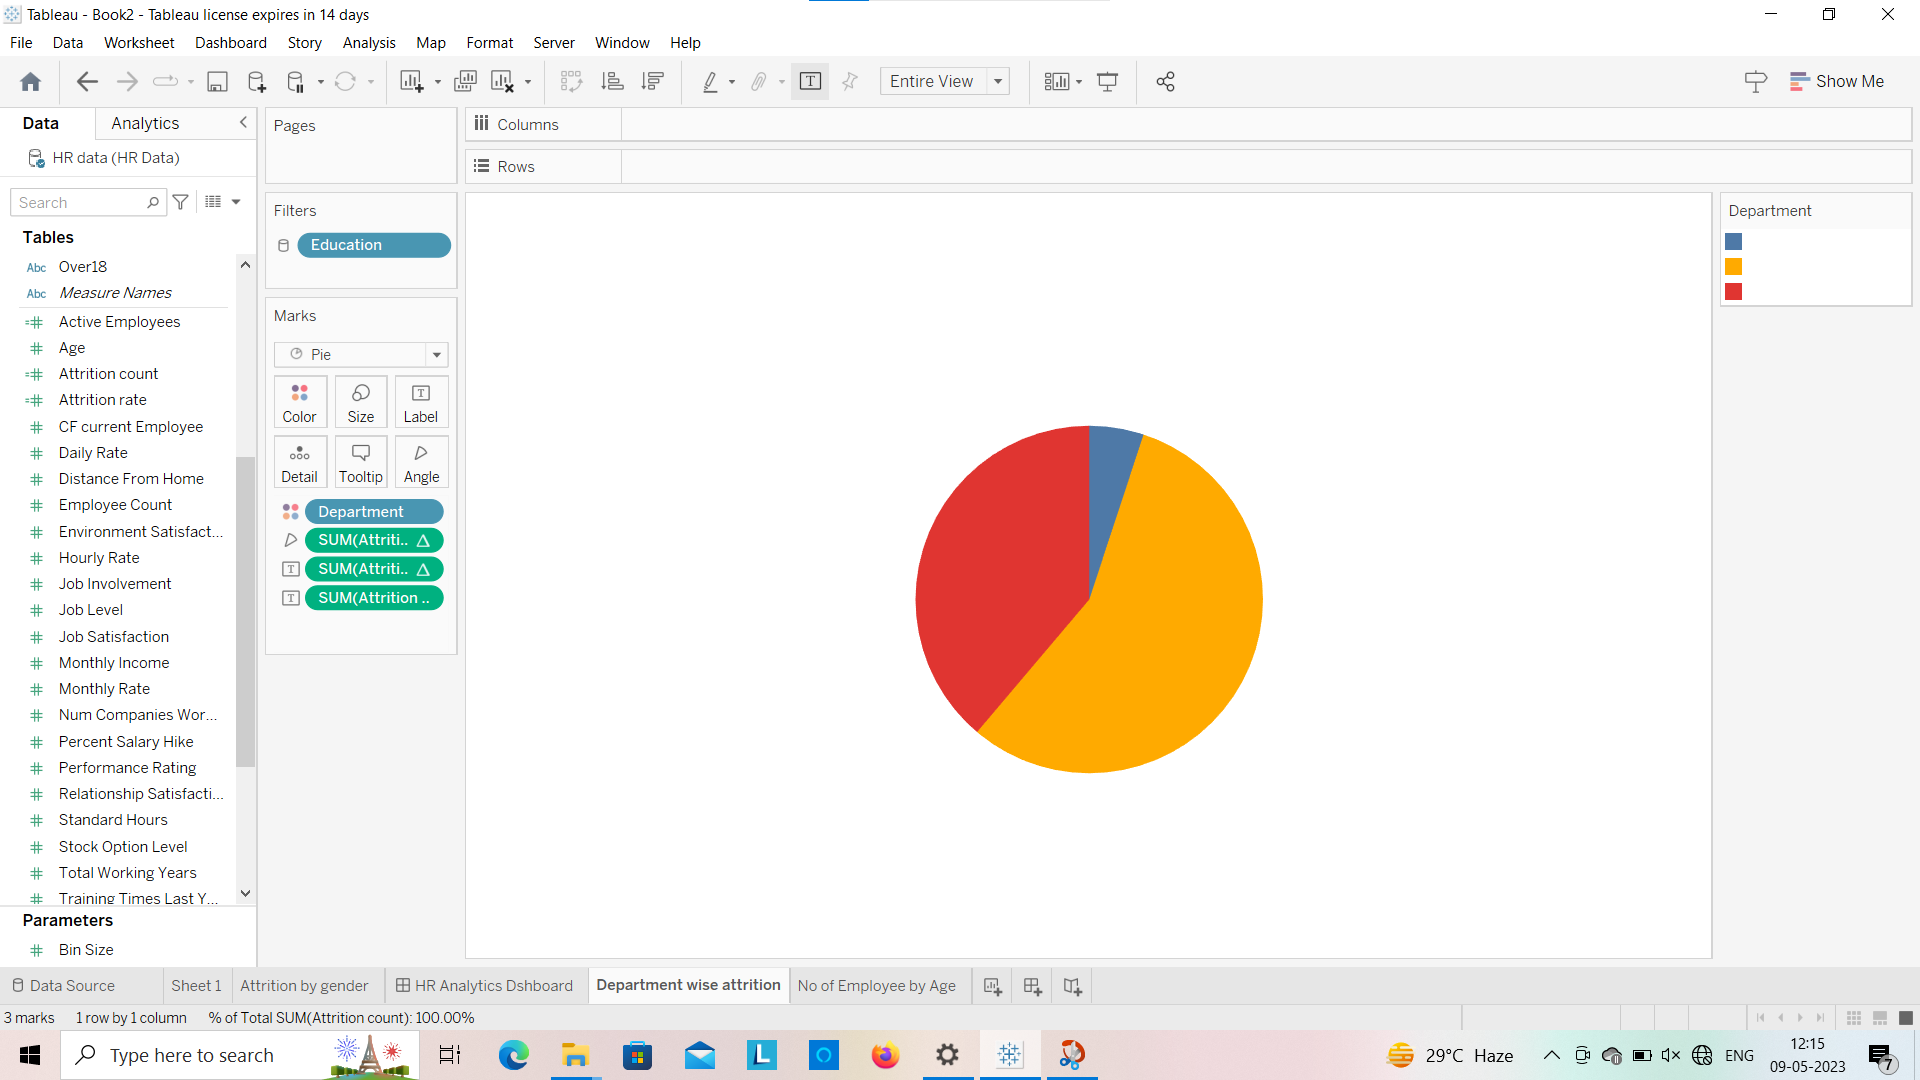The height and width of the screenshot is (1080, 1920).
Task: Click the Education filter pill
Action: pos(374,245)
